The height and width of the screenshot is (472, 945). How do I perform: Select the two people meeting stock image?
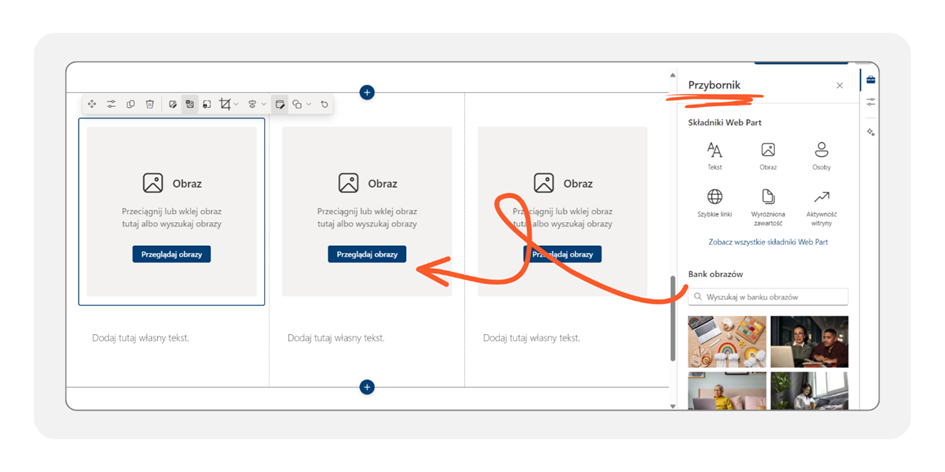click(809, 342)
